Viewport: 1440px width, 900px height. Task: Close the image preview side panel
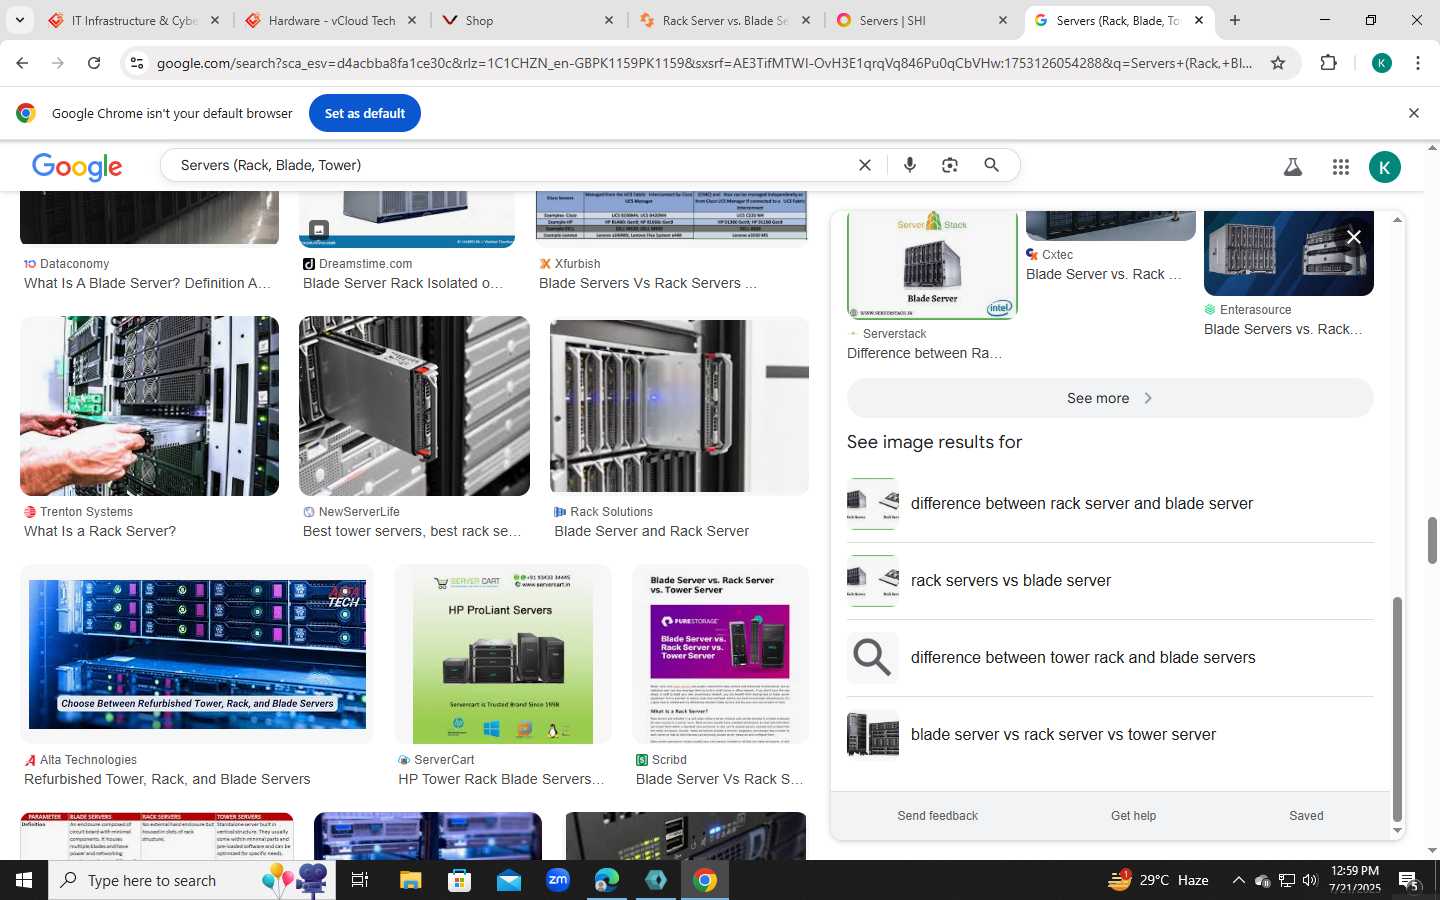click(1353, 237)
